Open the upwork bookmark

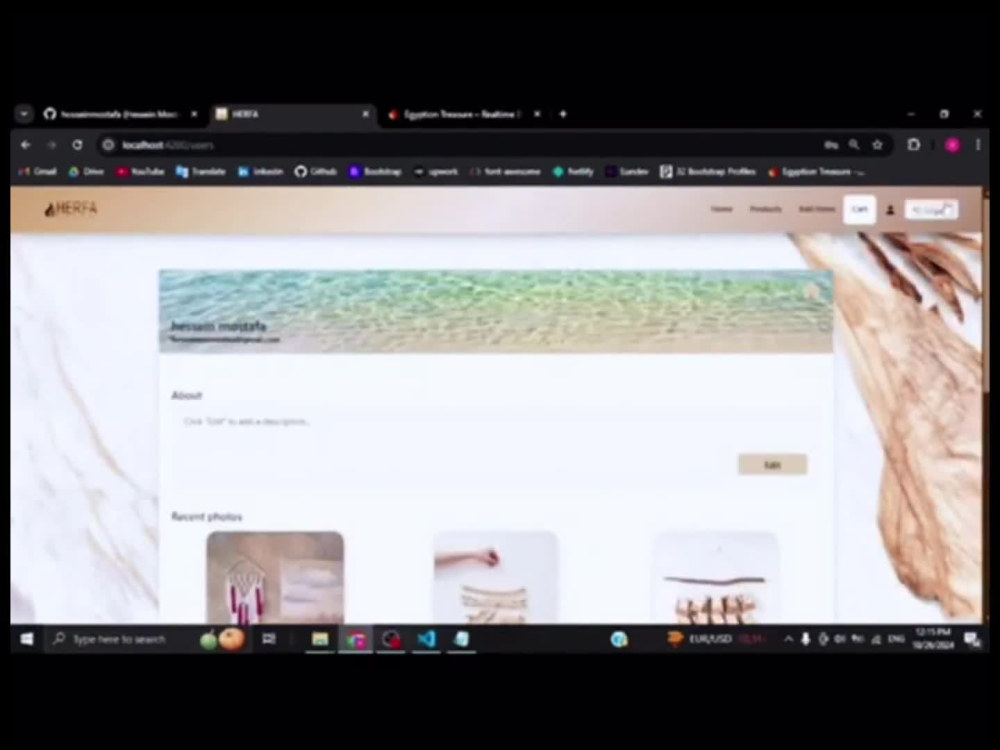tap(436, 172)
